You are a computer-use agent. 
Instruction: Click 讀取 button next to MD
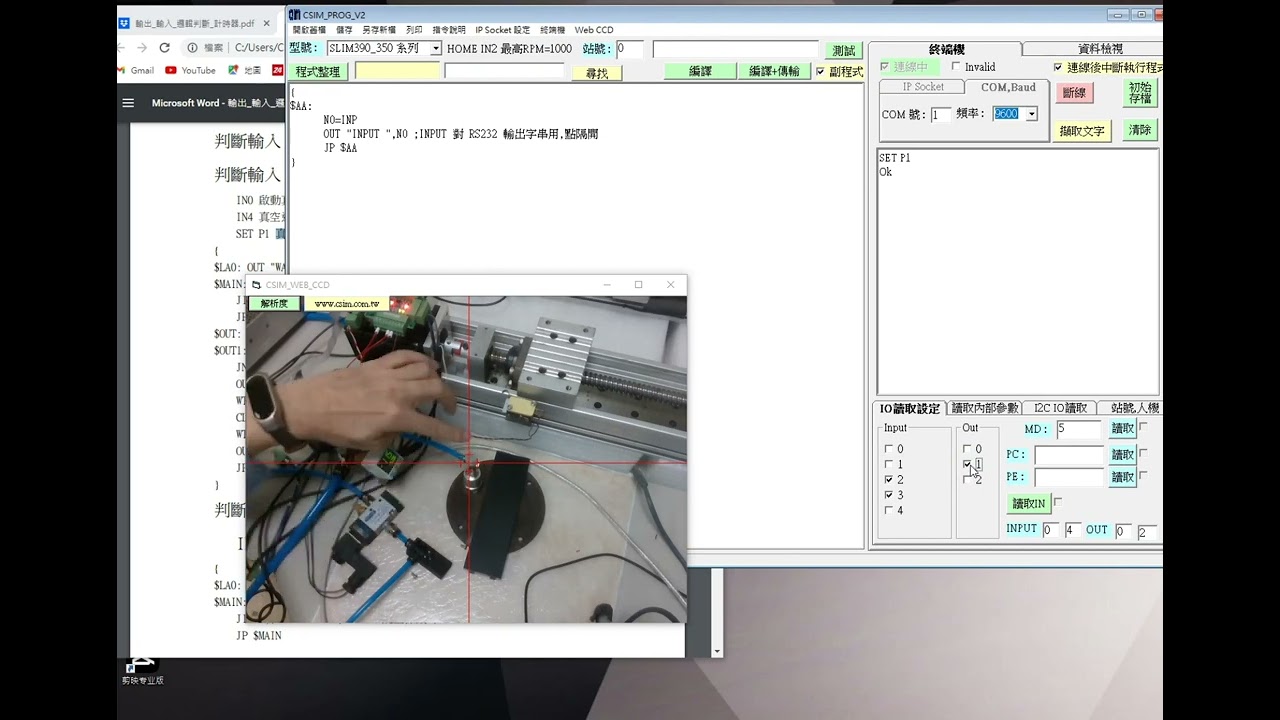pos(1123,428)
